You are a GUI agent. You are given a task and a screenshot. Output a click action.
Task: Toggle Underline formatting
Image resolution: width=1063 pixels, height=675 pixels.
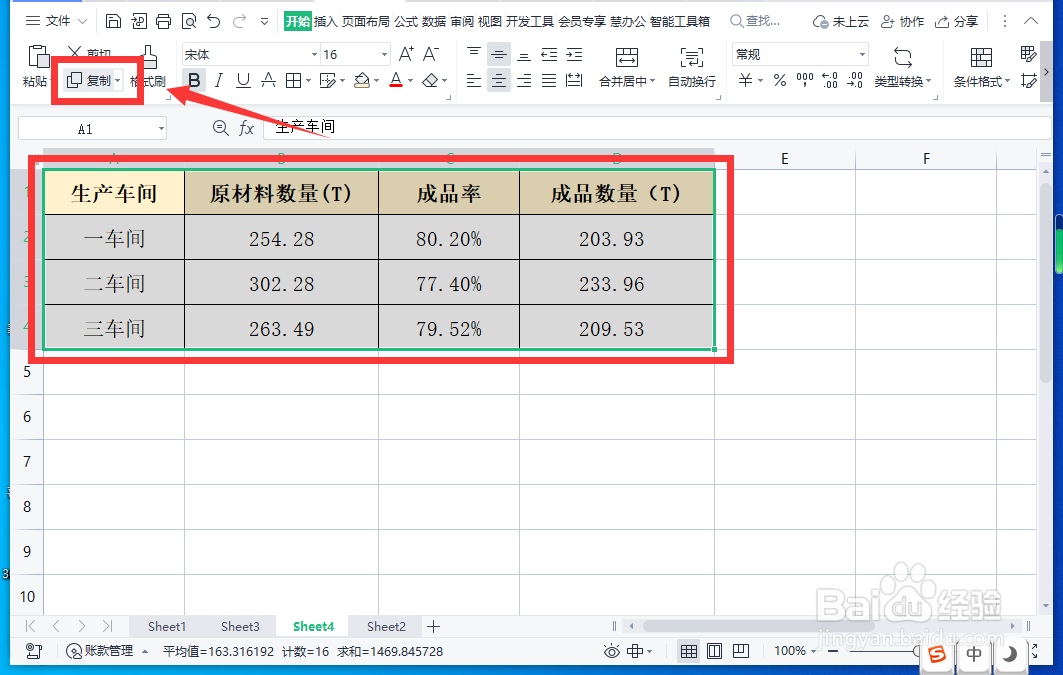(x=243, y=81)
